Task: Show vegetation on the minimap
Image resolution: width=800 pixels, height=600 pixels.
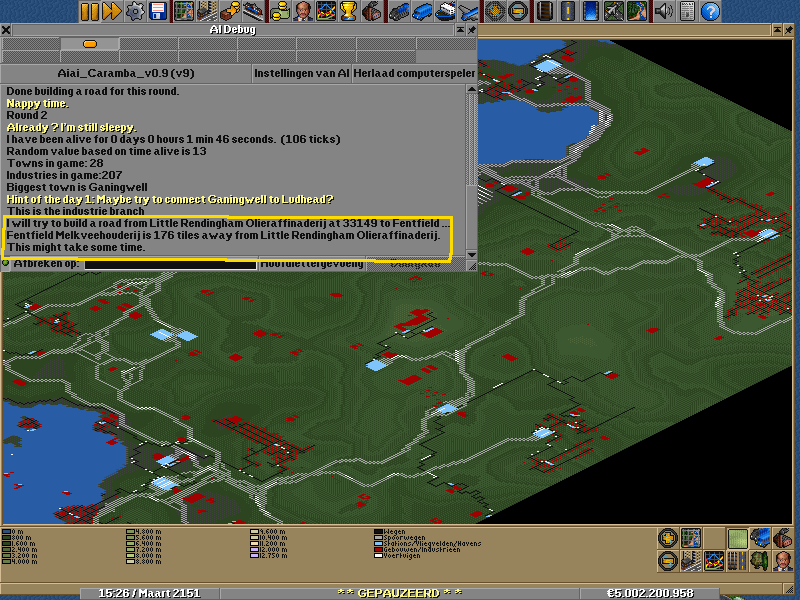Action: pyautogui.click(x=760, y=561)
